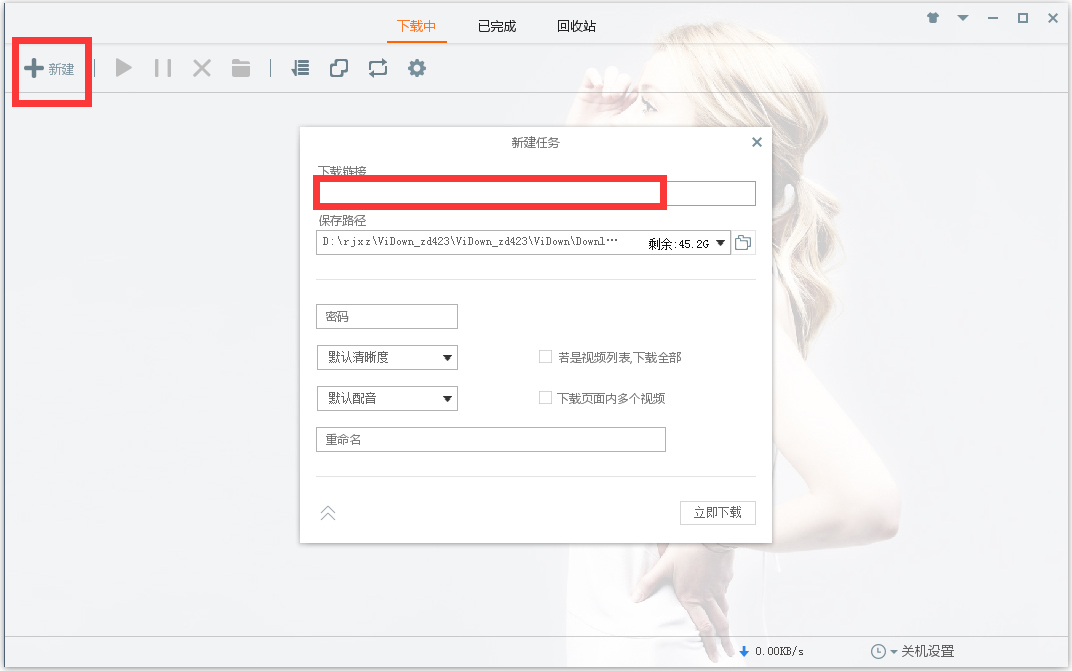Open the main menu dropdown triangle in the title bar
This screenshot has height=671, width=1072.
click(963, 18)
